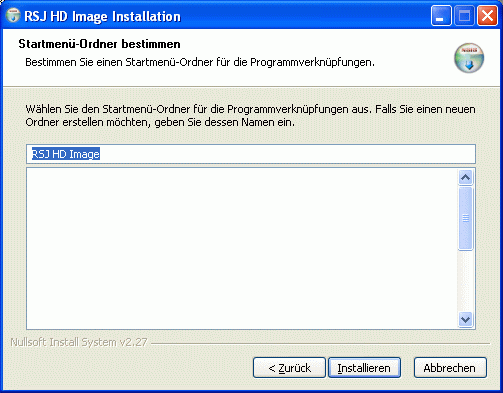Image resolution: width=503 pixels, height=393 pixels.
Task: Click the highlighted 'RSJ HD Image' text
Action: (66, 154)
